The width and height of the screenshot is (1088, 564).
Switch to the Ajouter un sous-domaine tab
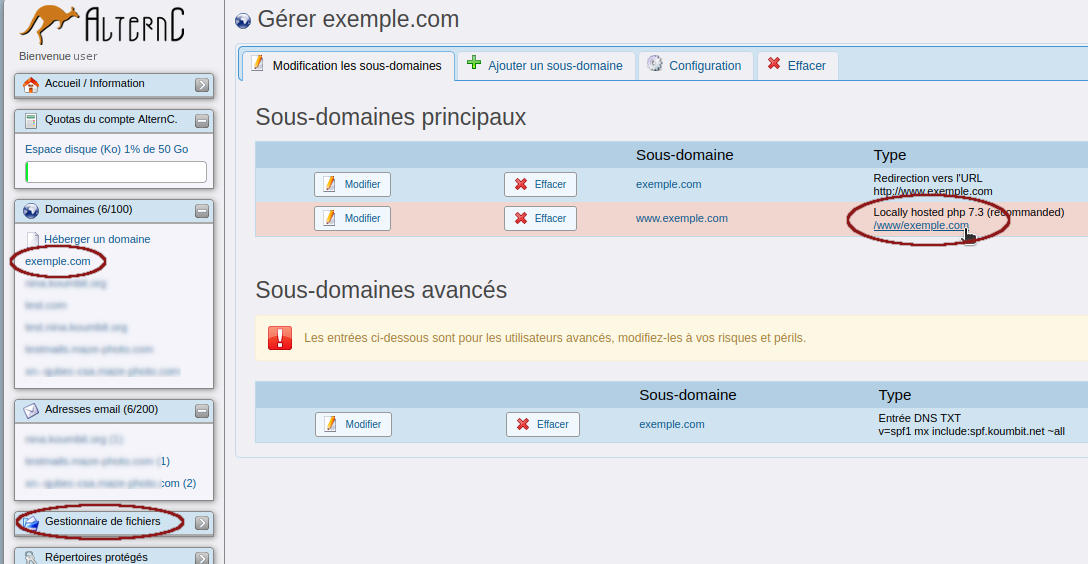pos(545,66)
